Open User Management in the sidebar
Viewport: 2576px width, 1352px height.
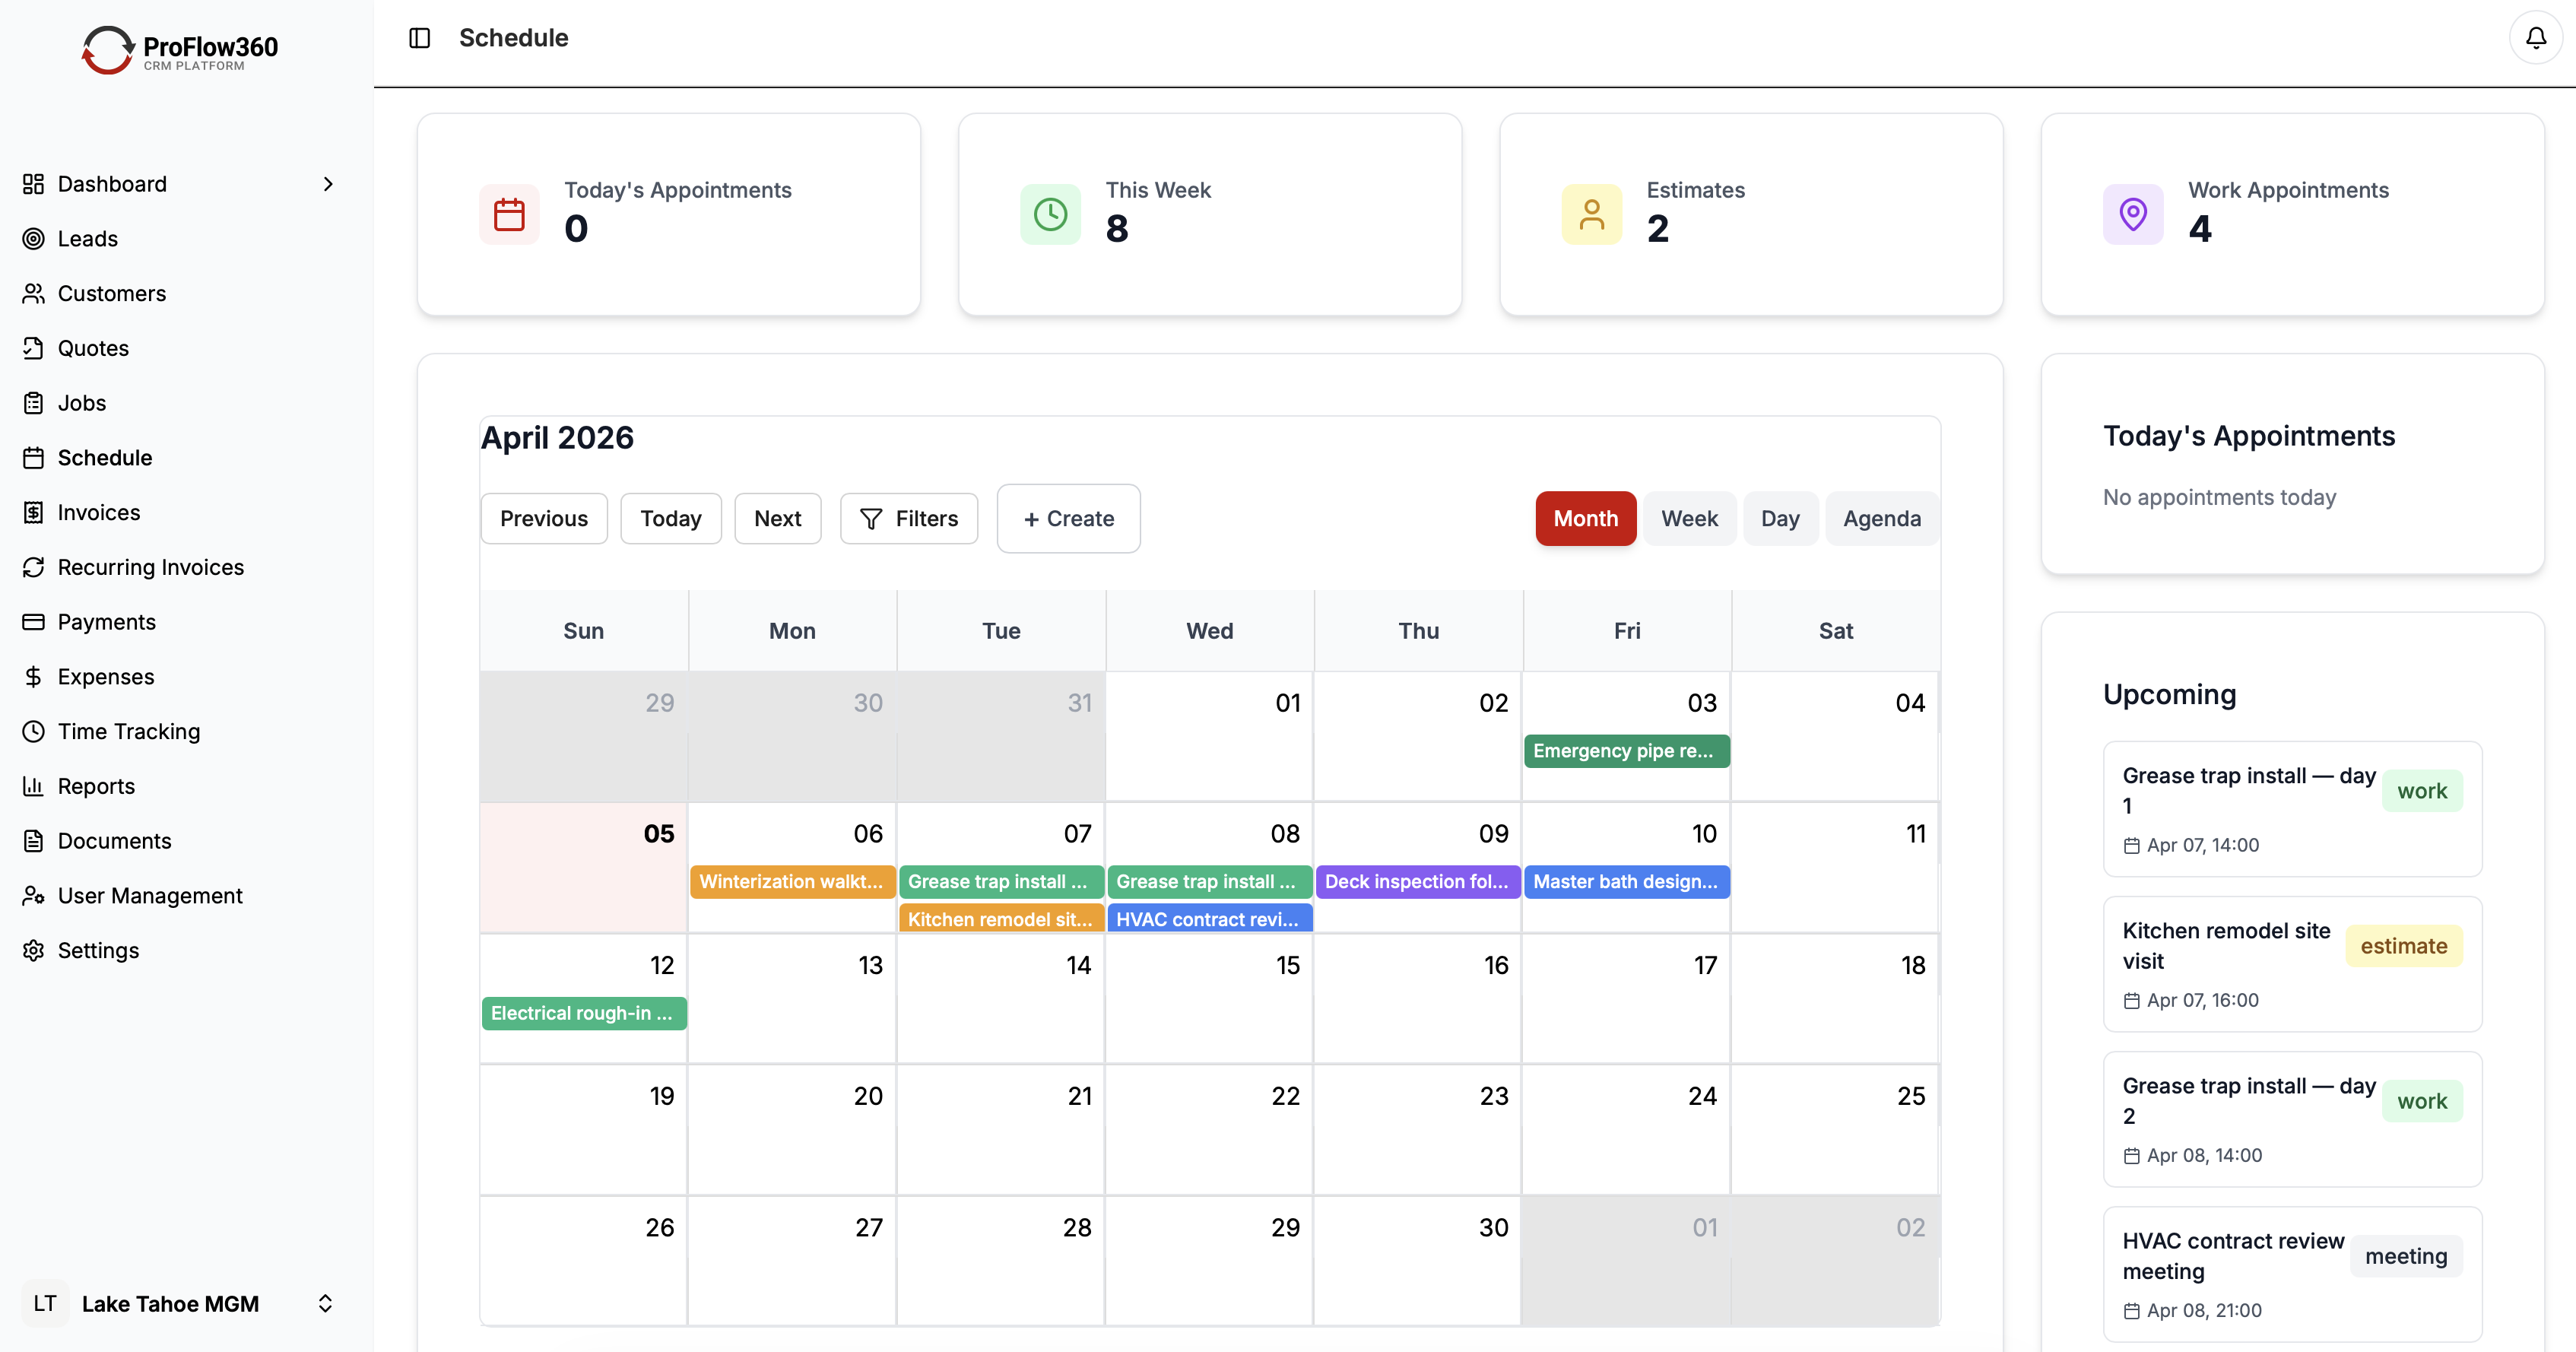[150, 895]
